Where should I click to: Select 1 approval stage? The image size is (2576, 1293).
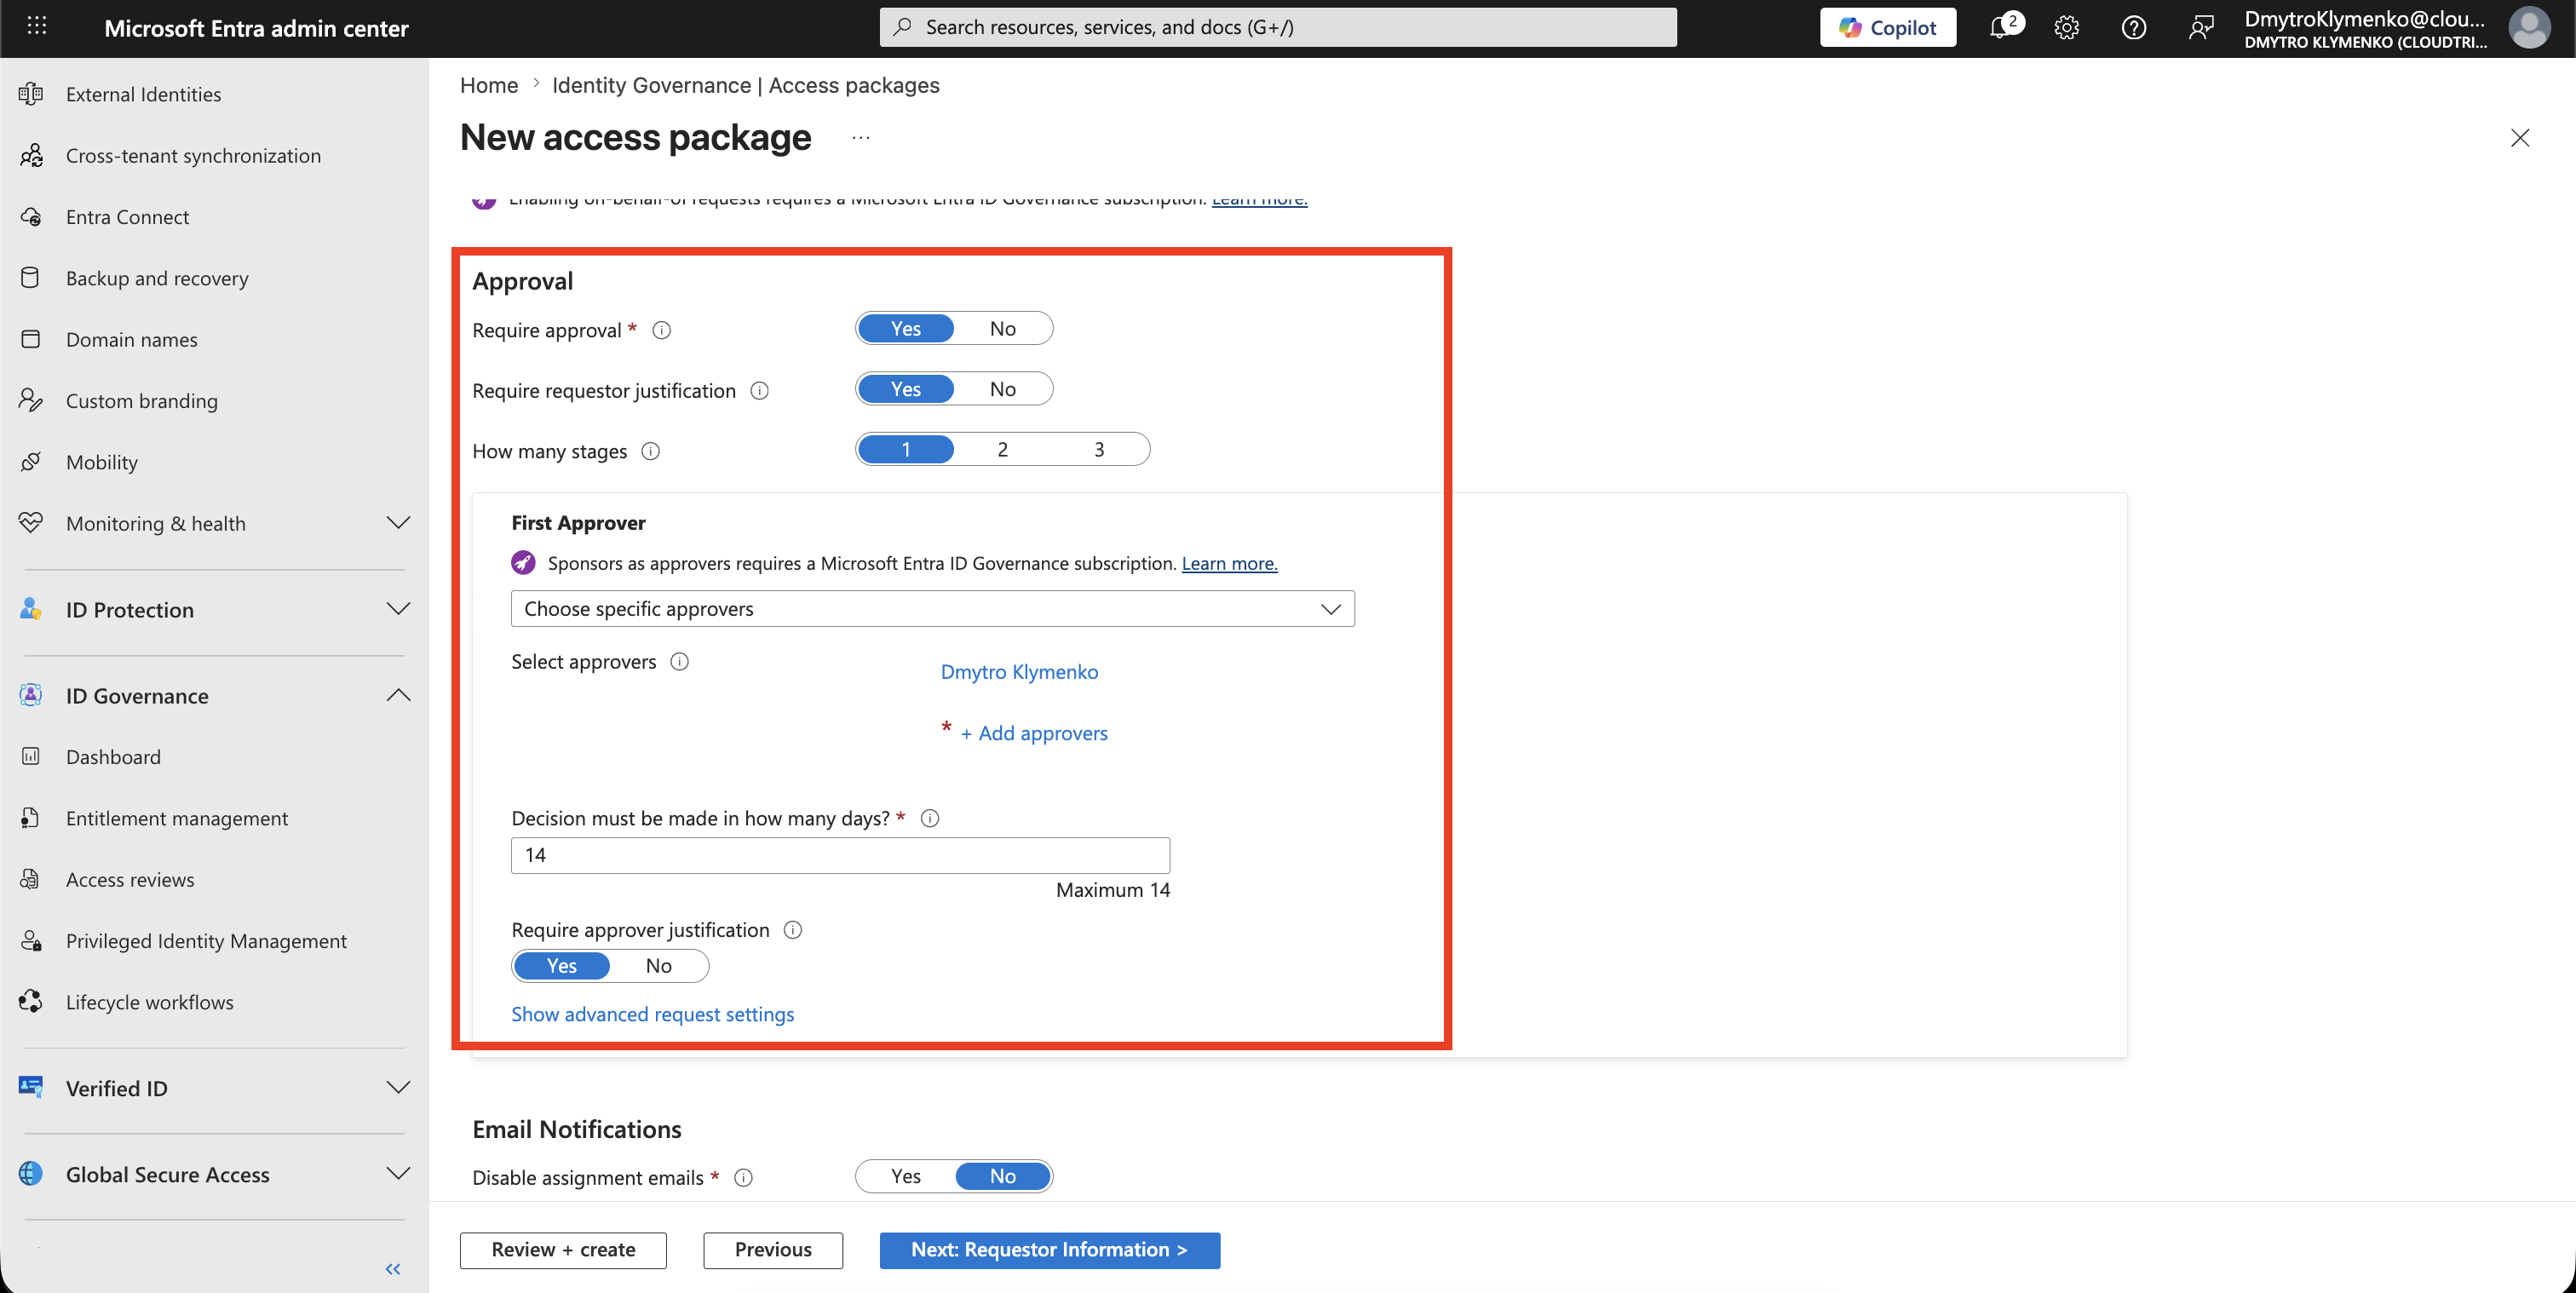click(906, 449)
